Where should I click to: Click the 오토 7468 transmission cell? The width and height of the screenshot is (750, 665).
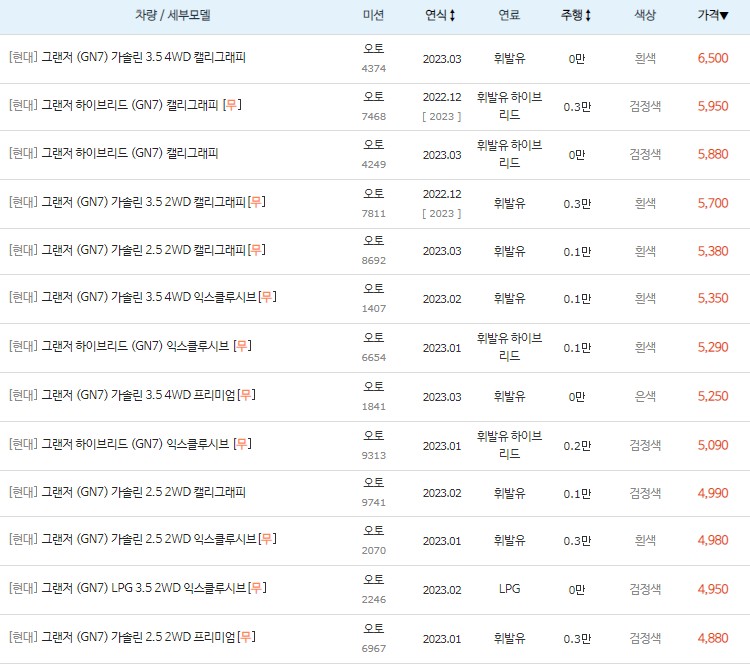tap(374, 106)
